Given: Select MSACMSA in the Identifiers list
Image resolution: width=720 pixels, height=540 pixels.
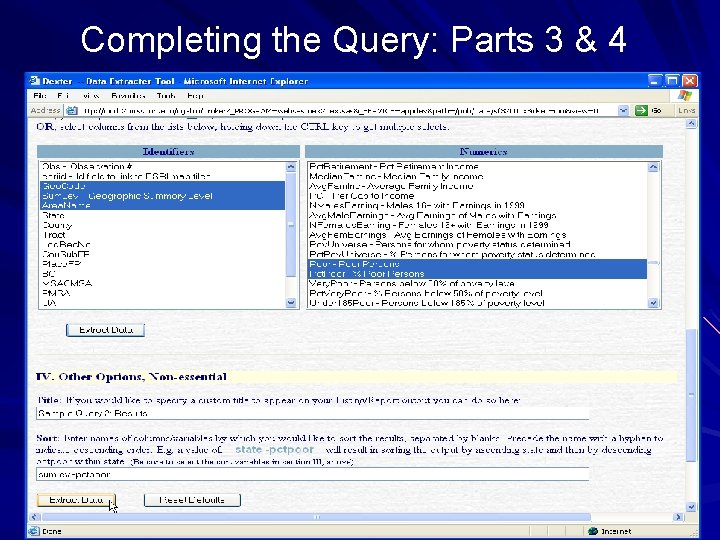Looking at the screenshot, I should pos(163,283).
